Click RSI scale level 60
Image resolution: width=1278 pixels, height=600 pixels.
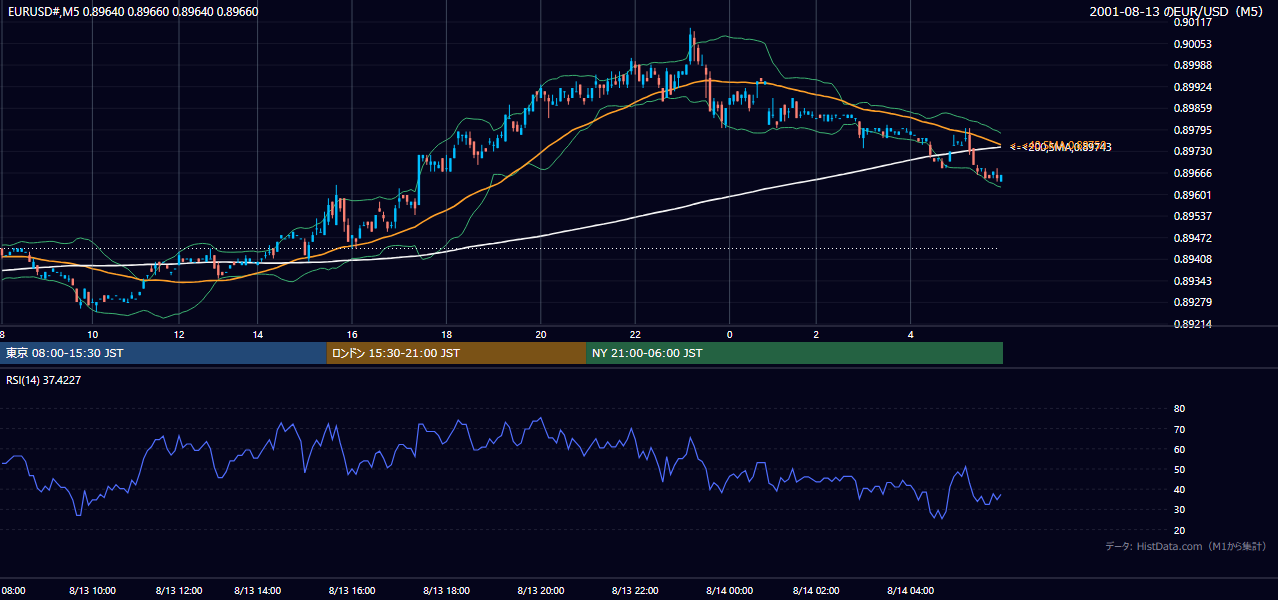point(1179,449)
